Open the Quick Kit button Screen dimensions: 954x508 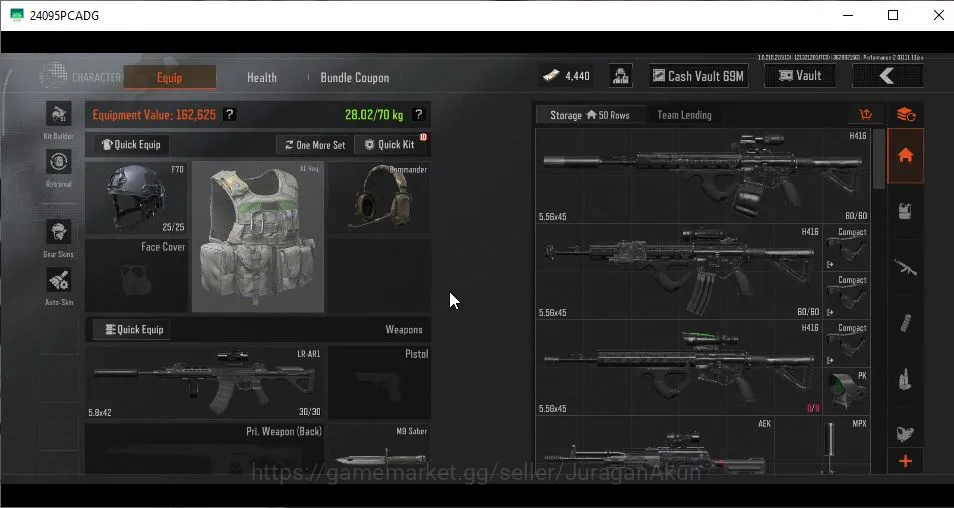pos(390,145)
